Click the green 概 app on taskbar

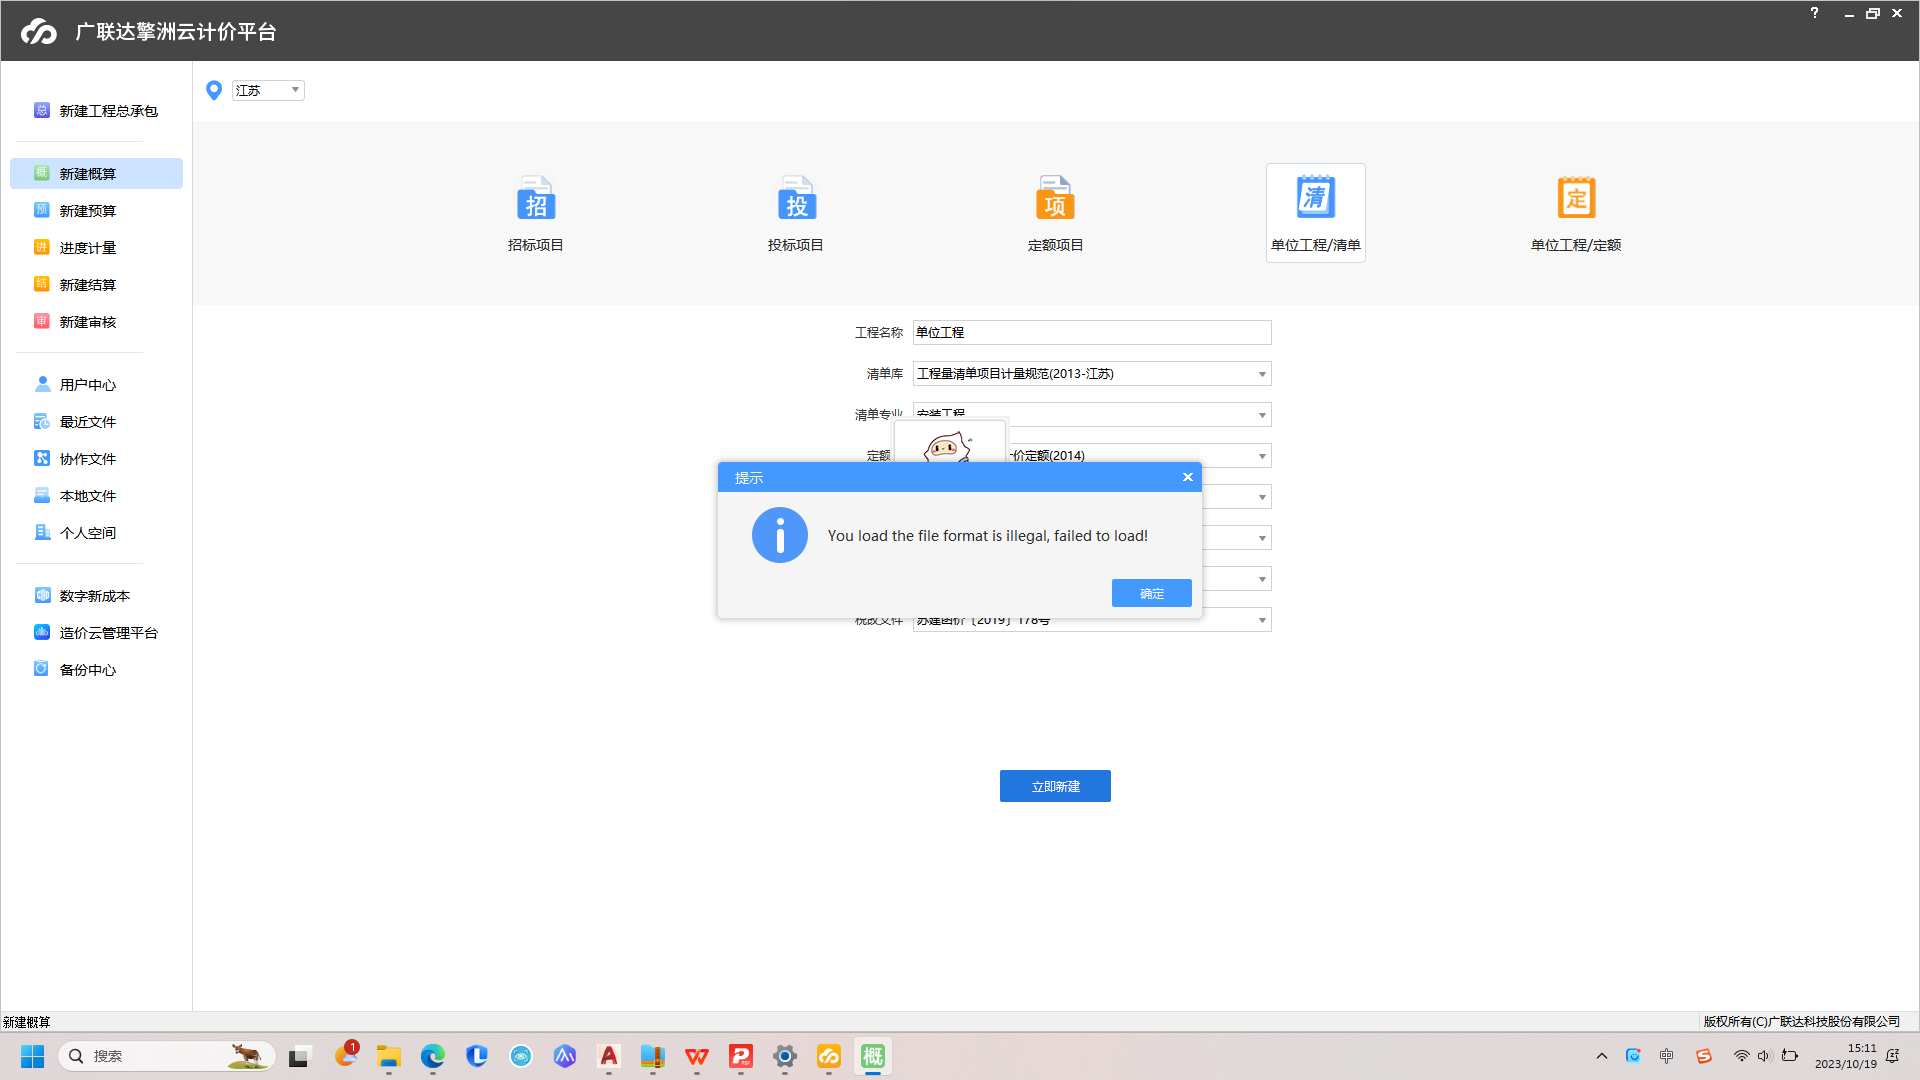[873, 1056]
